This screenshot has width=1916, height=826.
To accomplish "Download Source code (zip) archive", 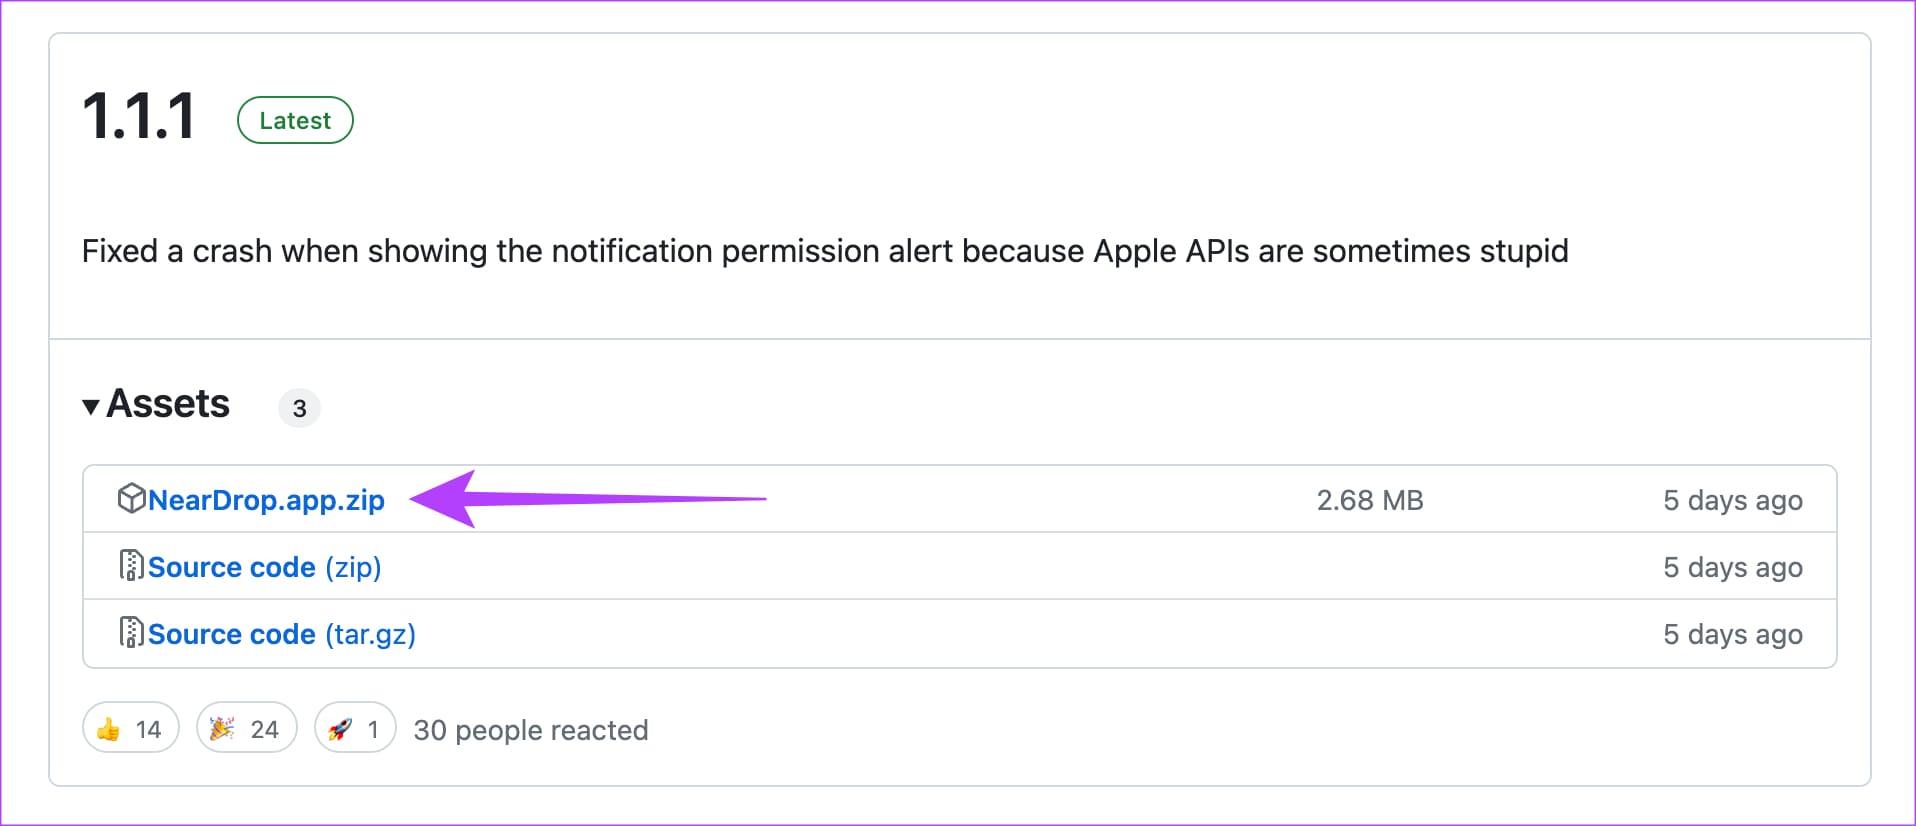I will pyautogui.click(x=265, y=567).
